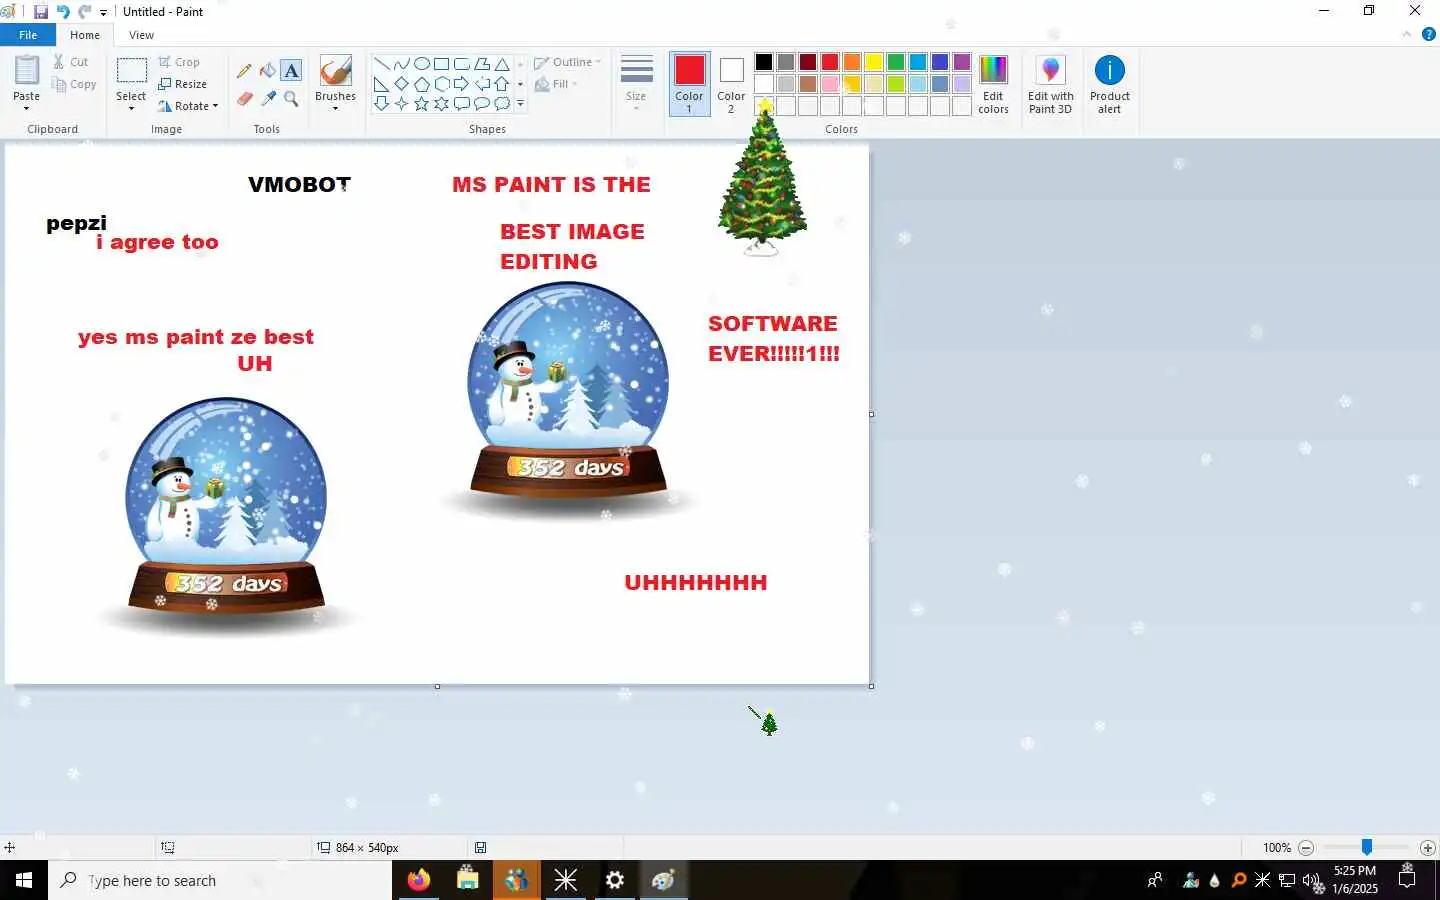The width and height of the screenshot is (1440, 900).
Task: Expand the Shapes gallery more arrow
Action: tap(520, 104)
